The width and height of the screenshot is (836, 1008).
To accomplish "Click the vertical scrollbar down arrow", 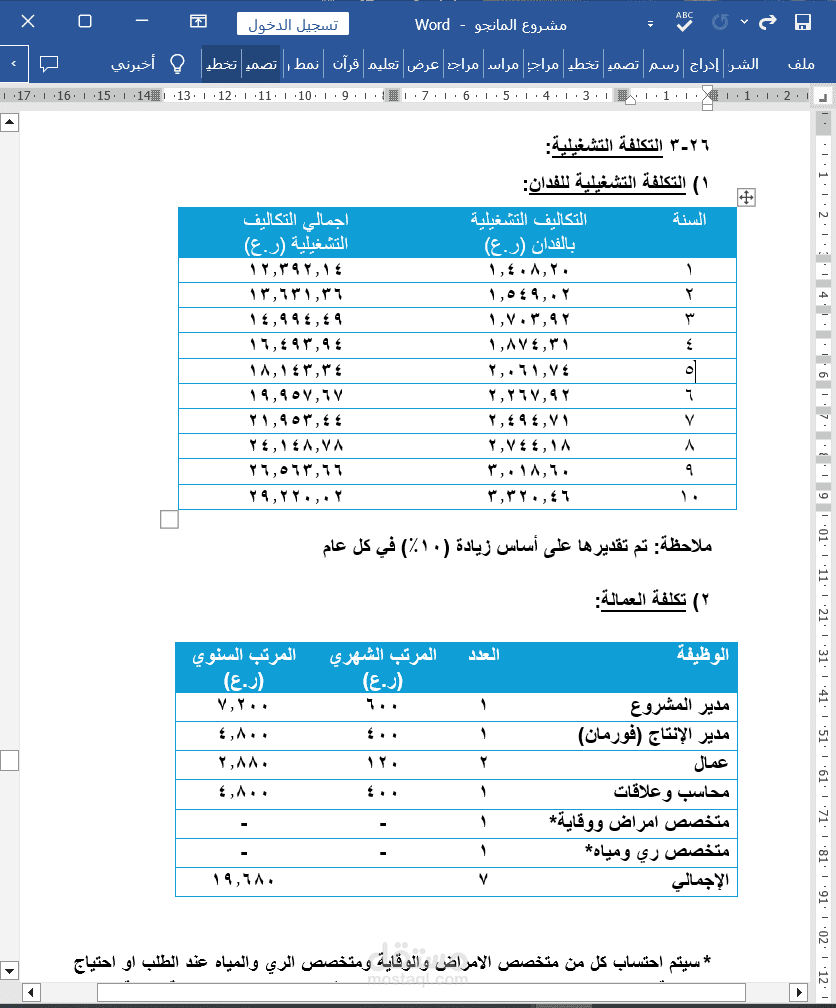I will click(x=10, y=969).
